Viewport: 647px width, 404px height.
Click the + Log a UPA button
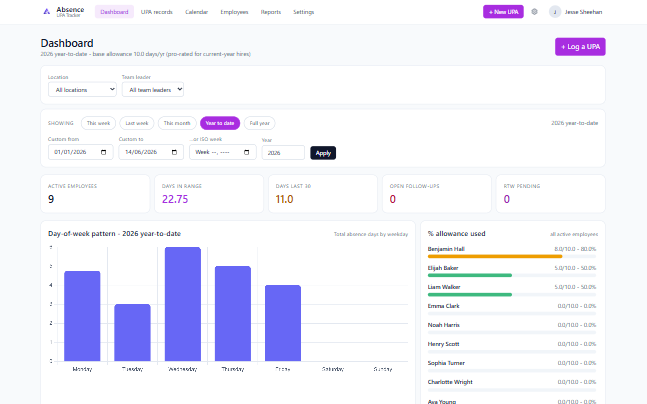[580, 47]
